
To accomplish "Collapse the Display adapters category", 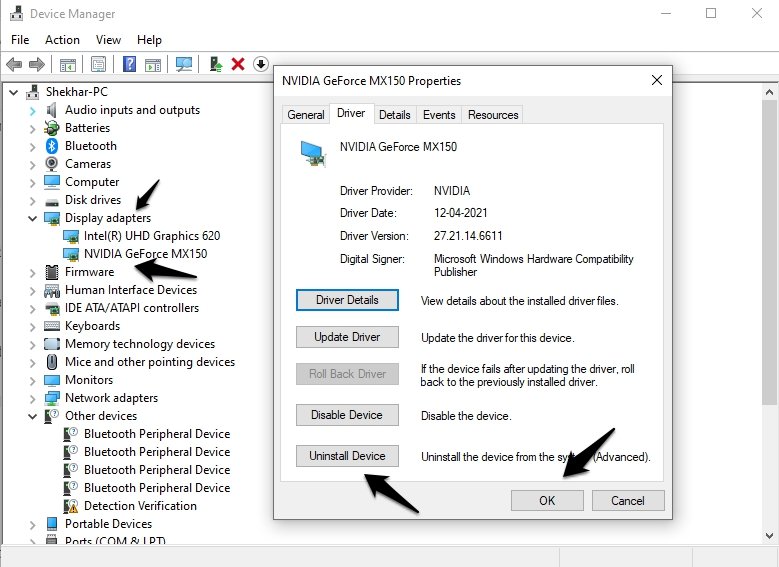I will [x=32, y=218].
